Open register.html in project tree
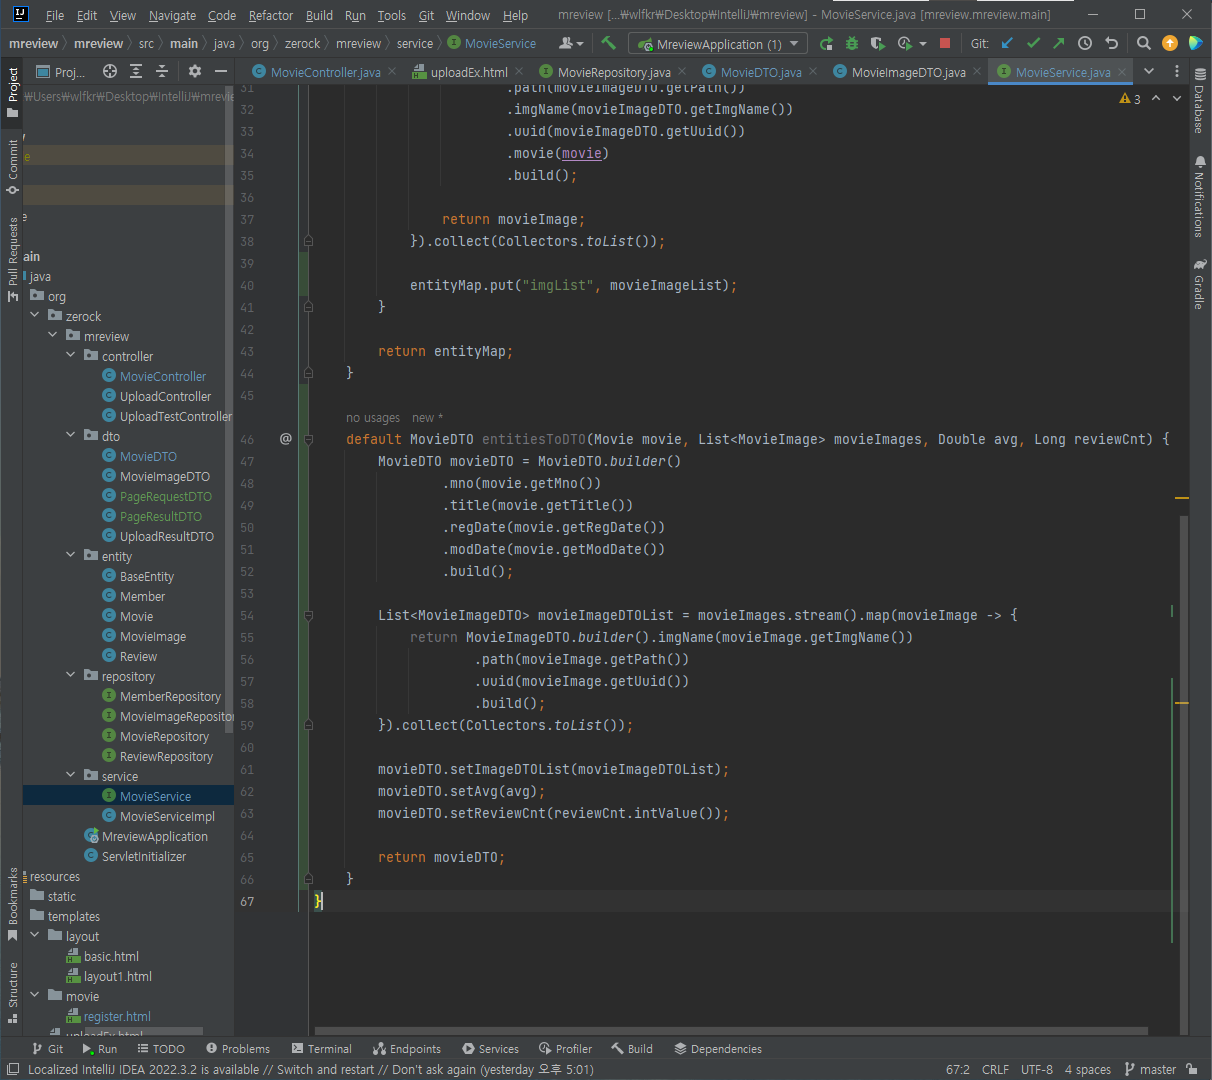 [117, 1016]
